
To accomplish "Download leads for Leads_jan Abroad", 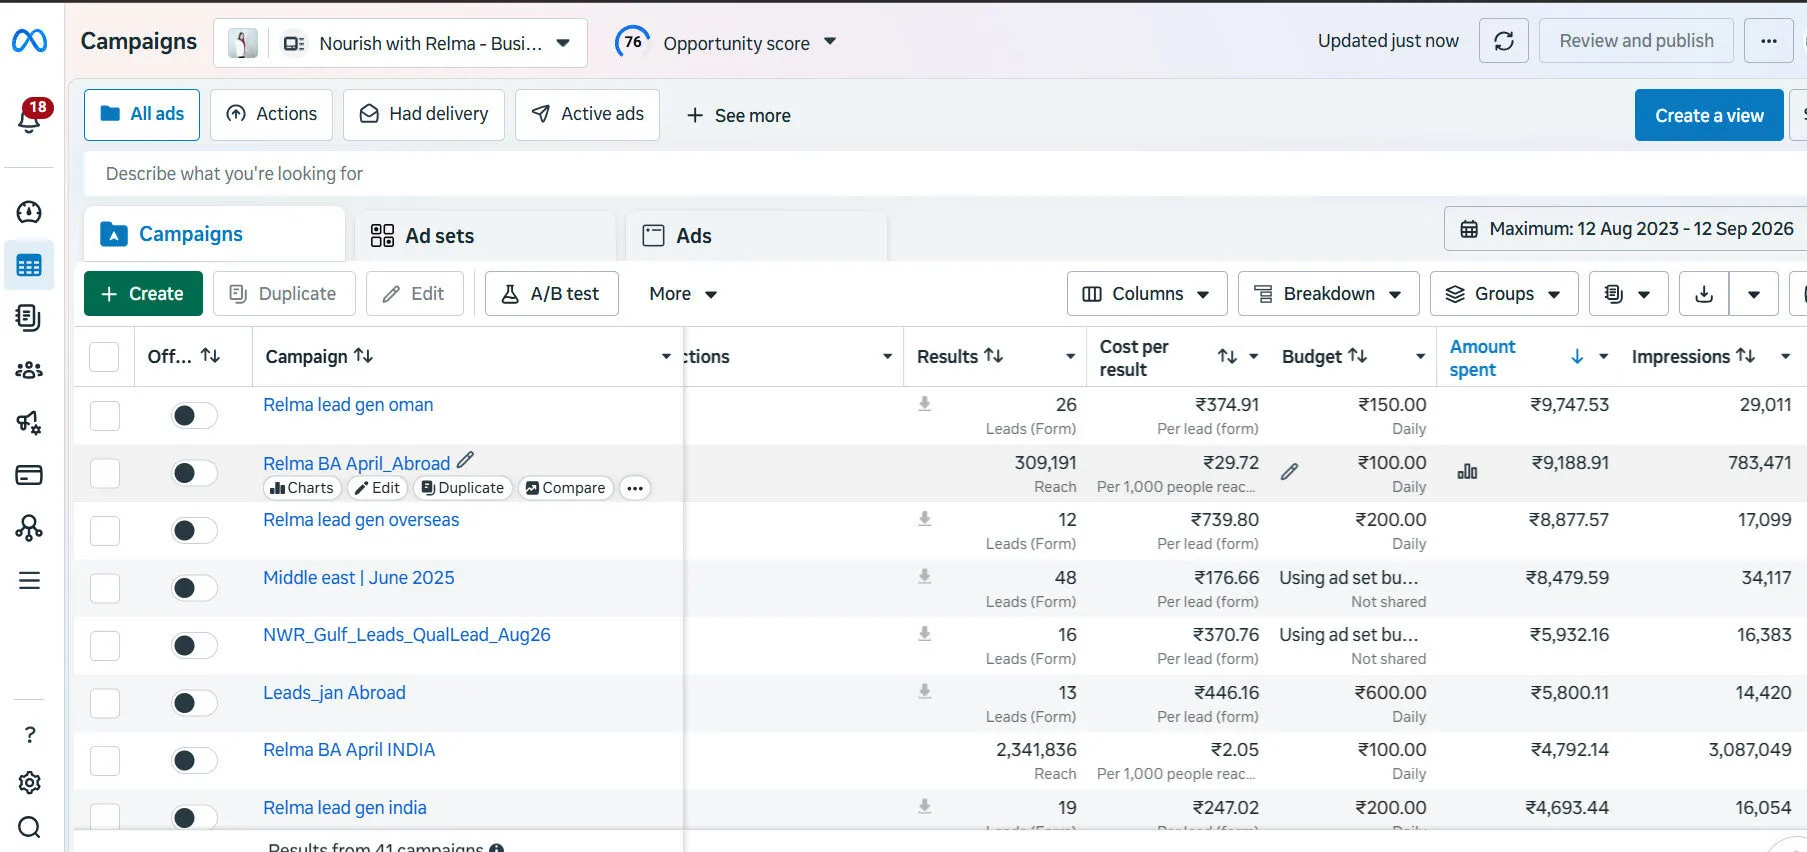I will (925, 692).
